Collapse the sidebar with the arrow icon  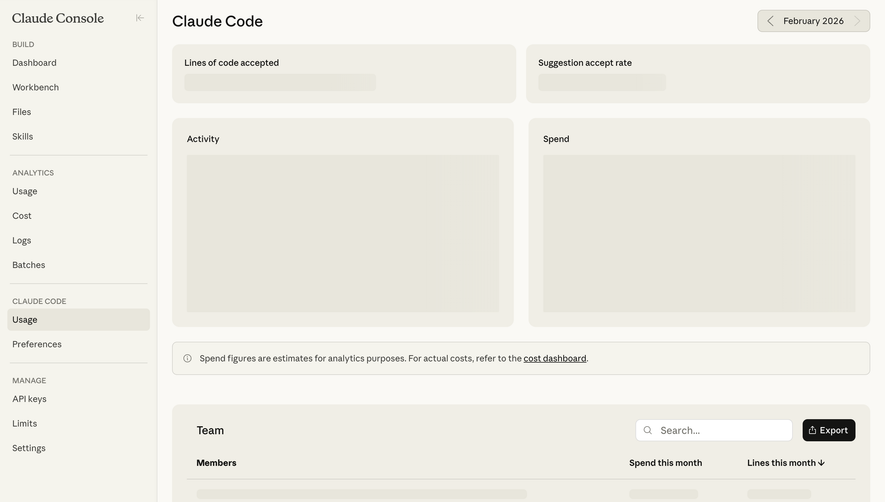point(140,18)
